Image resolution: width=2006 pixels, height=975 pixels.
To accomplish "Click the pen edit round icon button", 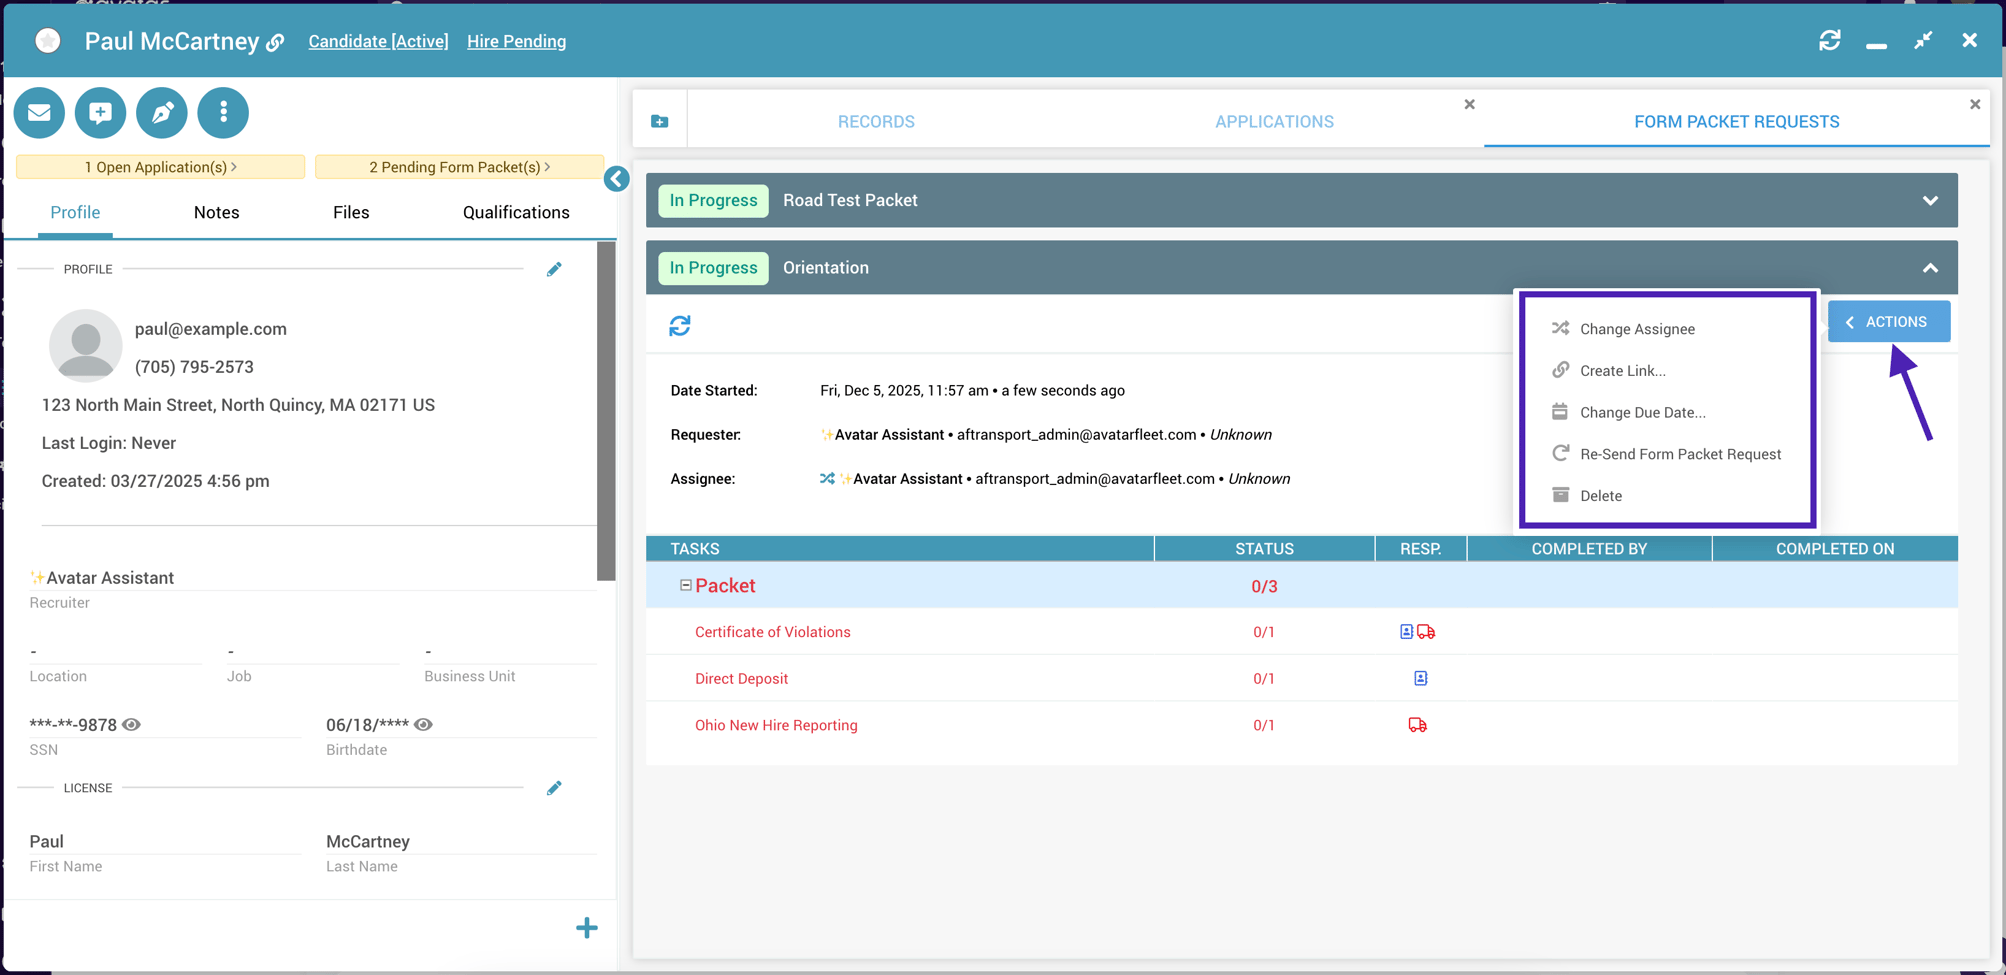I will [162, 113].
